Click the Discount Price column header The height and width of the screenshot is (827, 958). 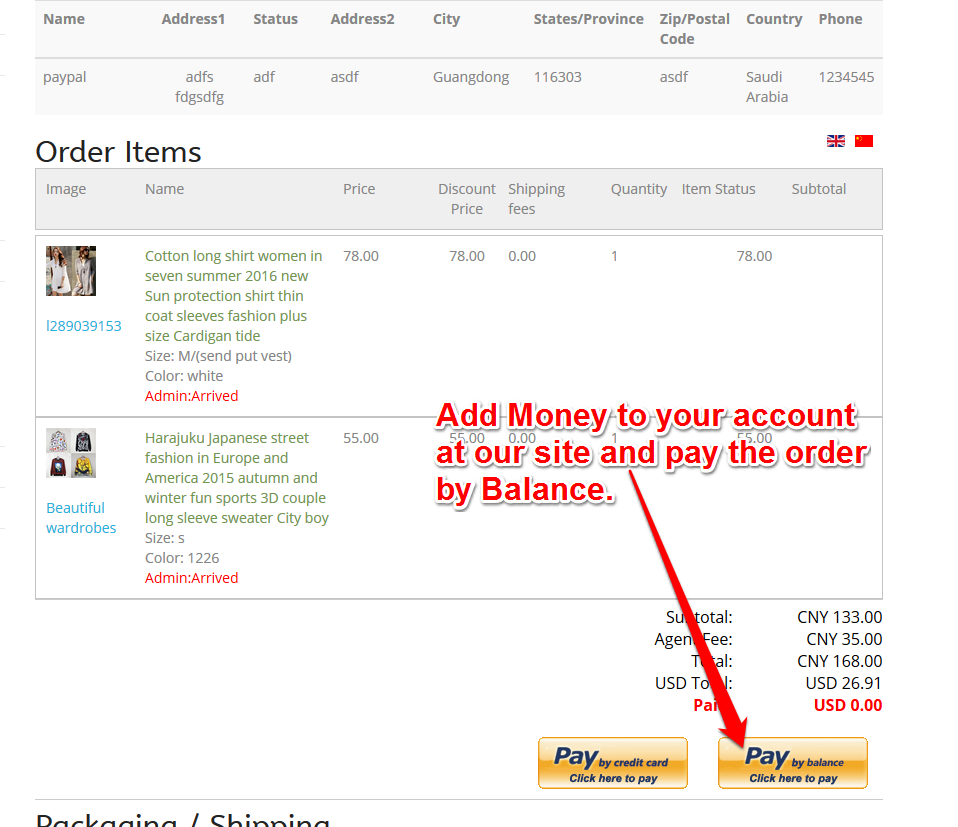point(467,199)
